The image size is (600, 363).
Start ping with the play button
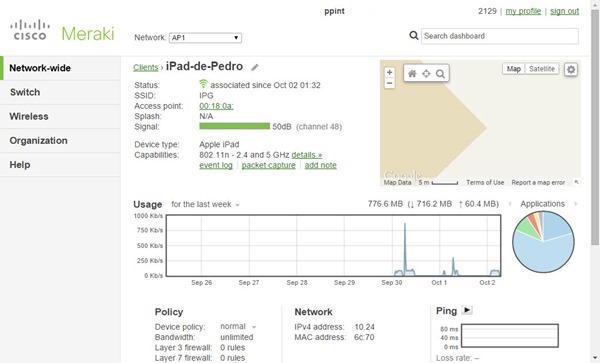[x=467, y=310]
